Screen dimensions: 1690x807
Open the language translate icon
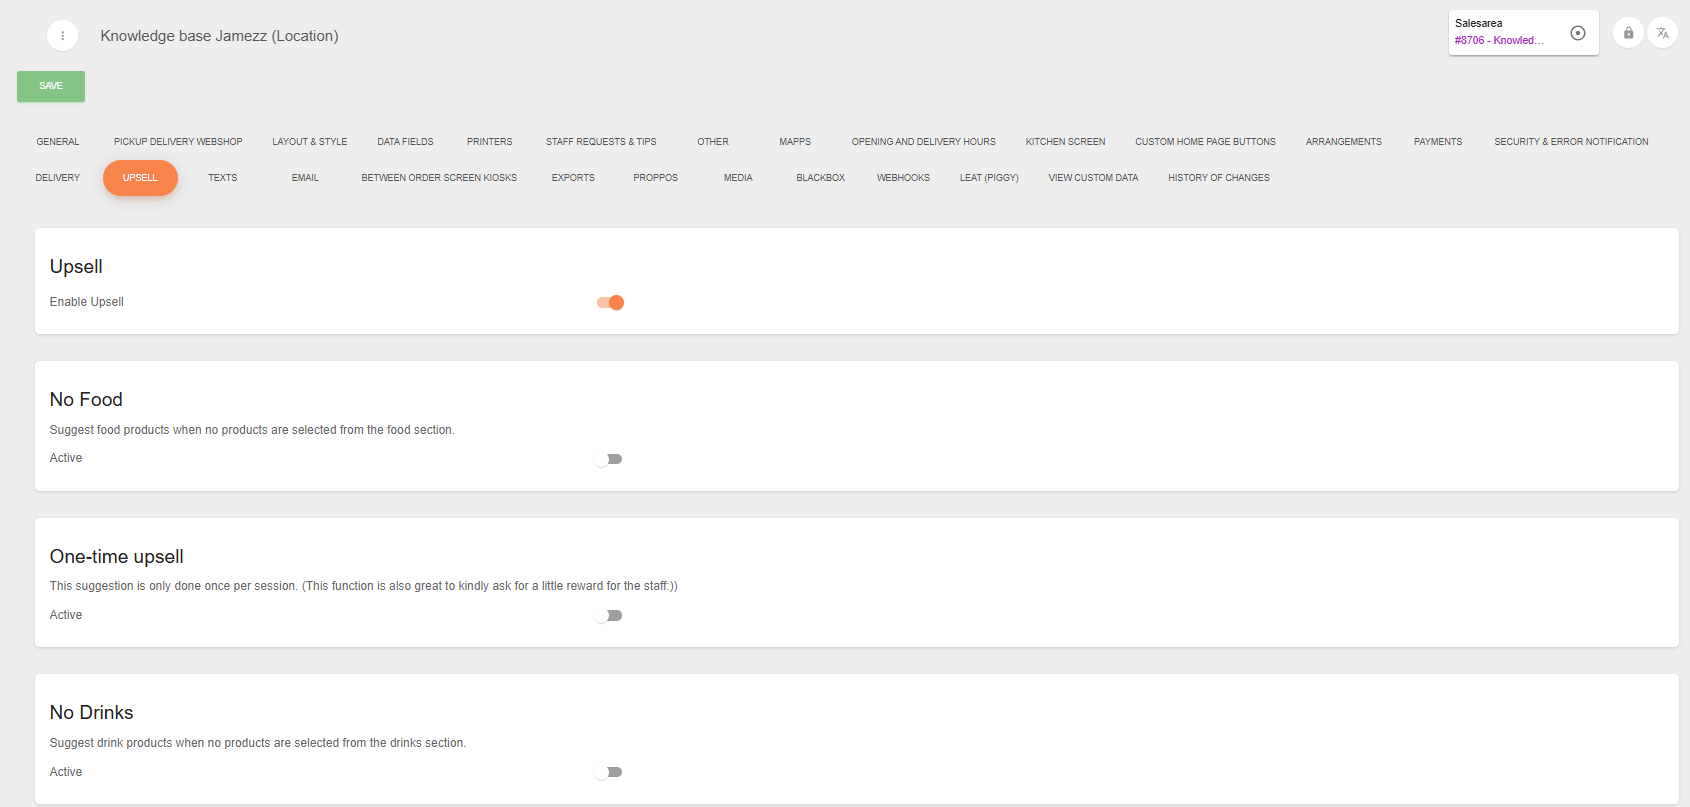(x=1662, y=33)
